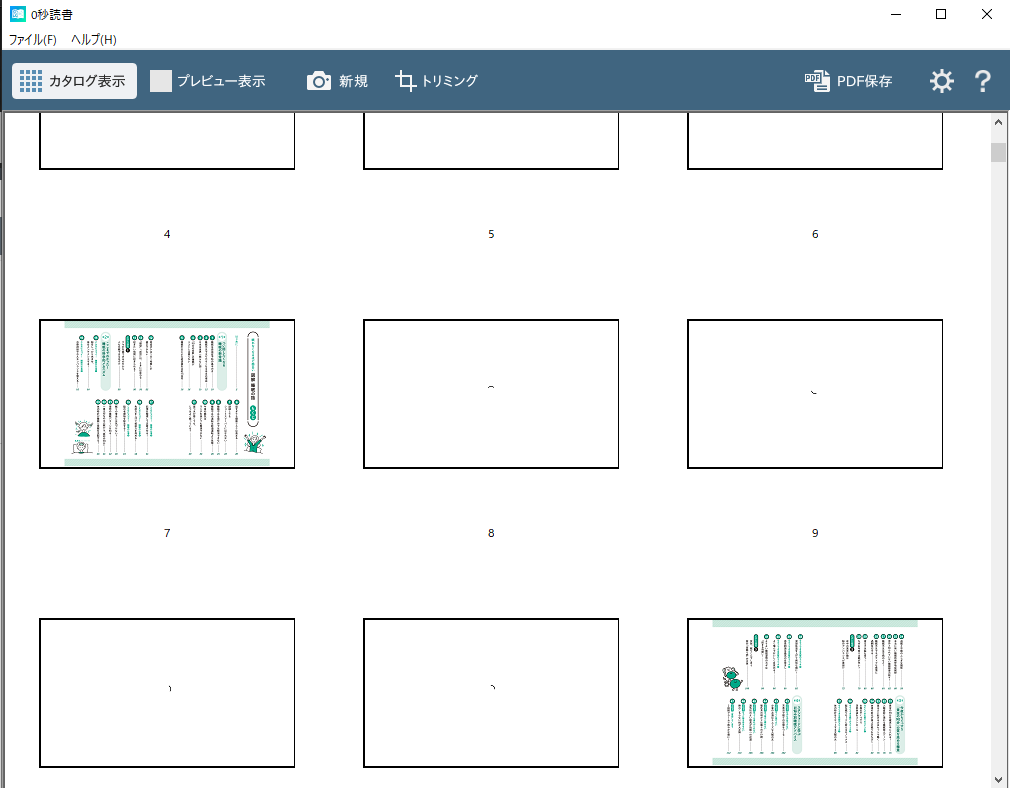
Task: Click the PDF save icon
Action: coord(817,81)
